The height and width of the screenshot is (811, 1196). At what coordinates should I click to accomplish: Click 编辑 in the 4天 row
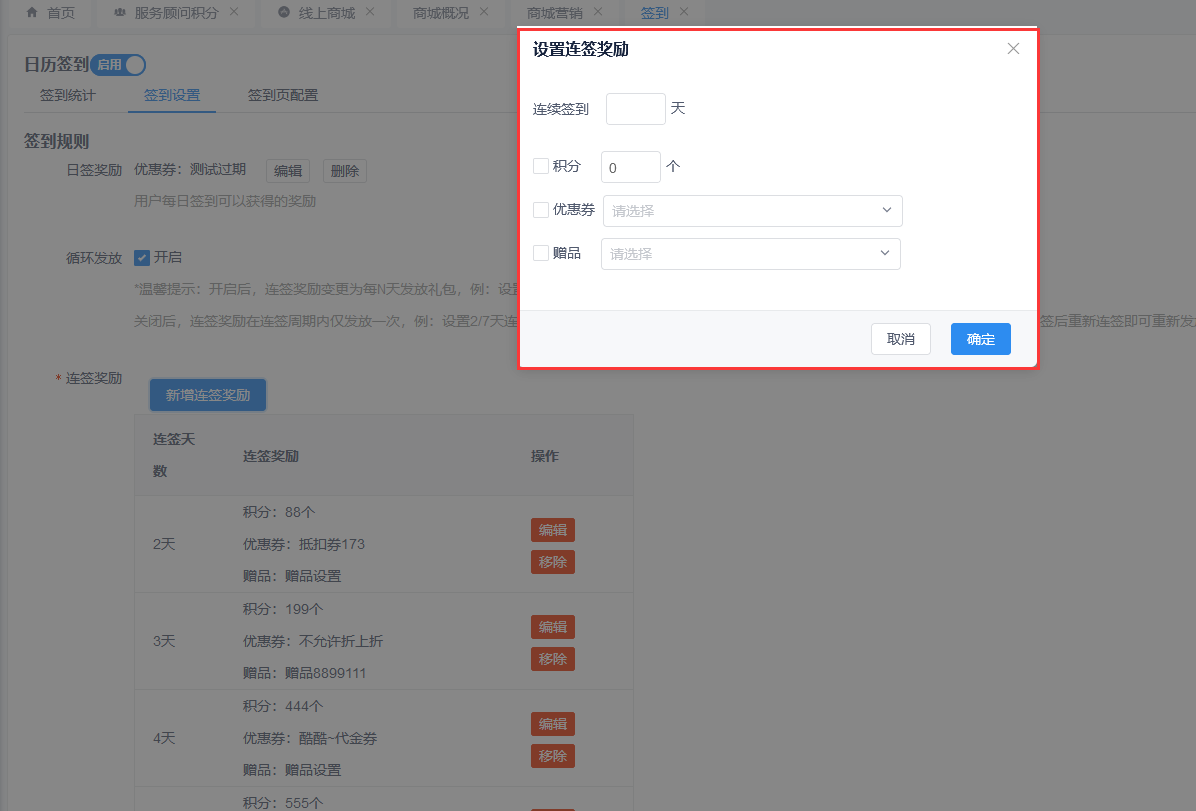pyautogui.click(x=553, y=724)
